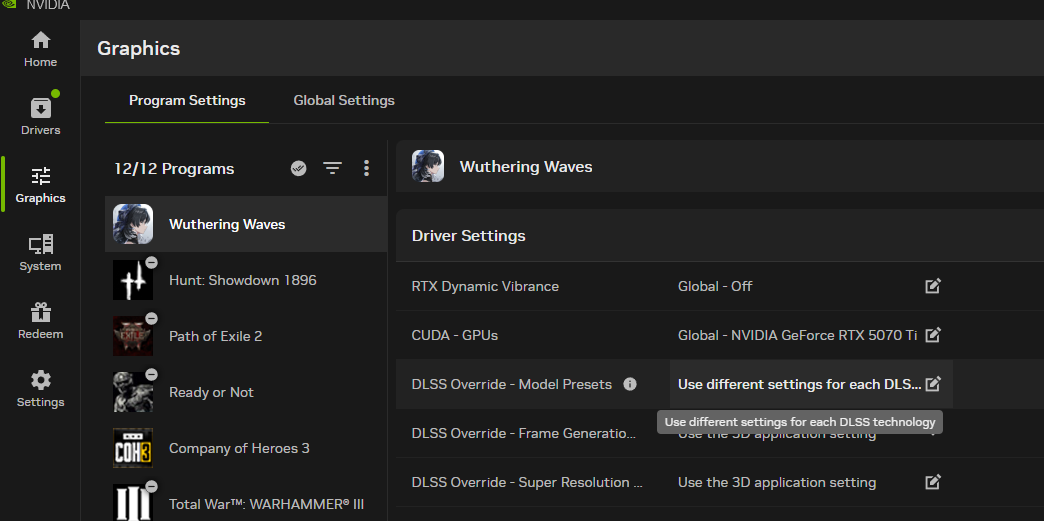Open the System section in sidebar
This screenshot has width=1044, height=521.
tap(41, 253)
